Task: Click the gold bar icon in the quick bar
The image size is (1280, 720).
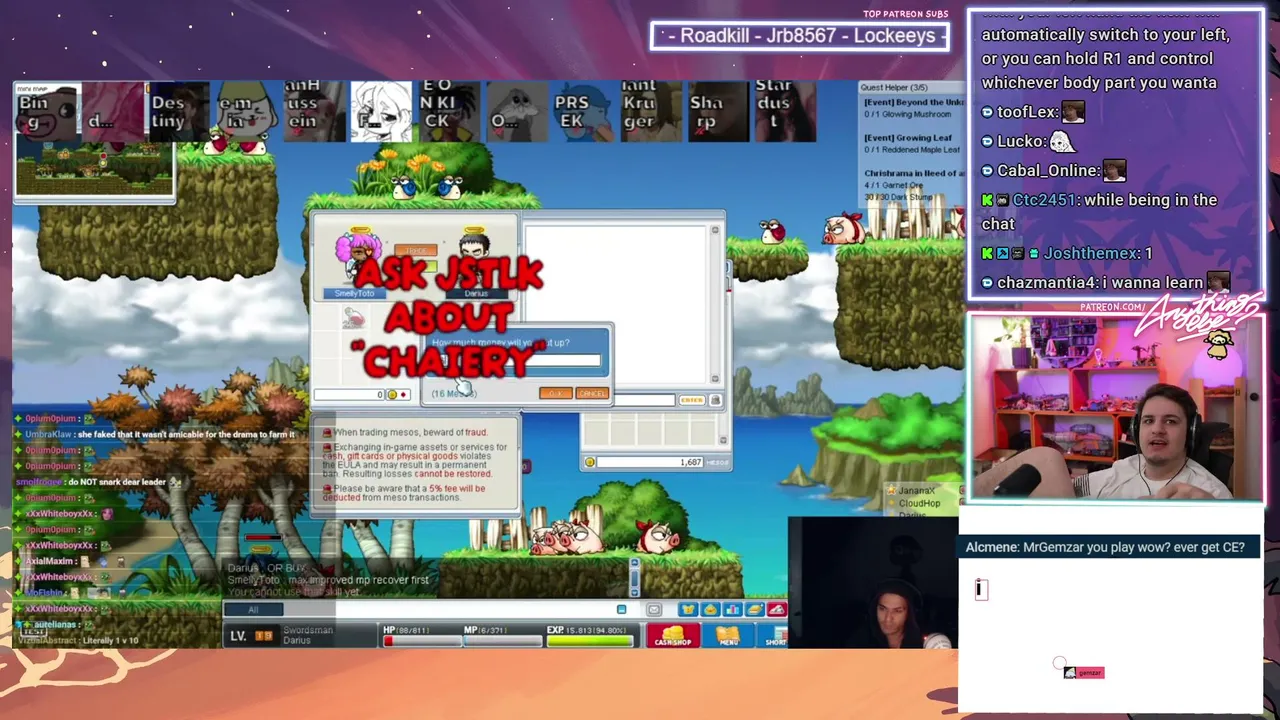Action: coord(755,610)
